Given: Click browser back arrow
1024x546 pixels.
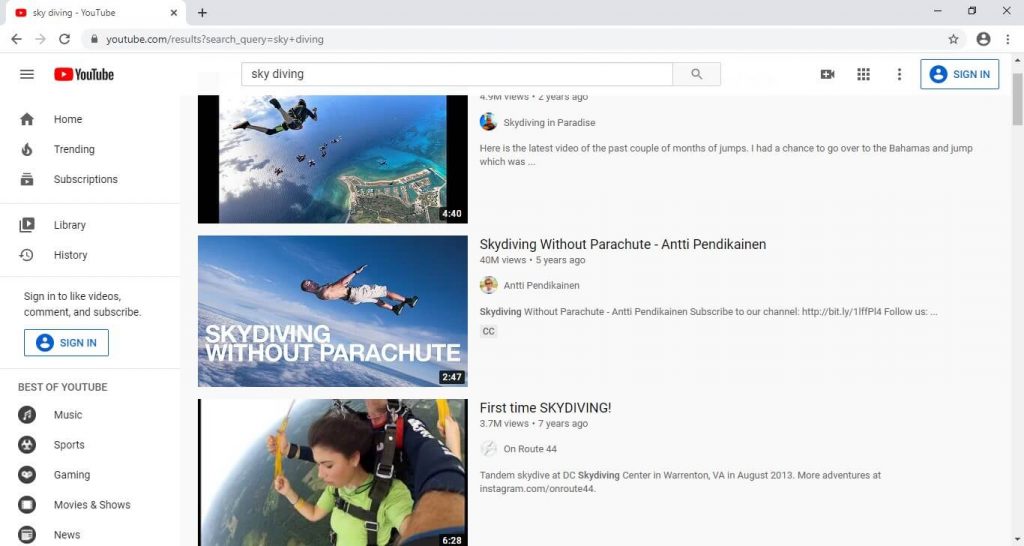Looking at the screenshot, I should click(x=16, y=39).
